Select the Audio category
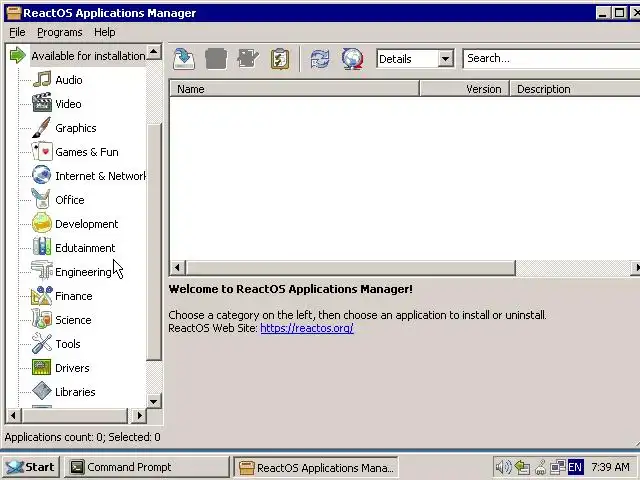The width and height of the screenshot is (640, 480). click(69, 80)
